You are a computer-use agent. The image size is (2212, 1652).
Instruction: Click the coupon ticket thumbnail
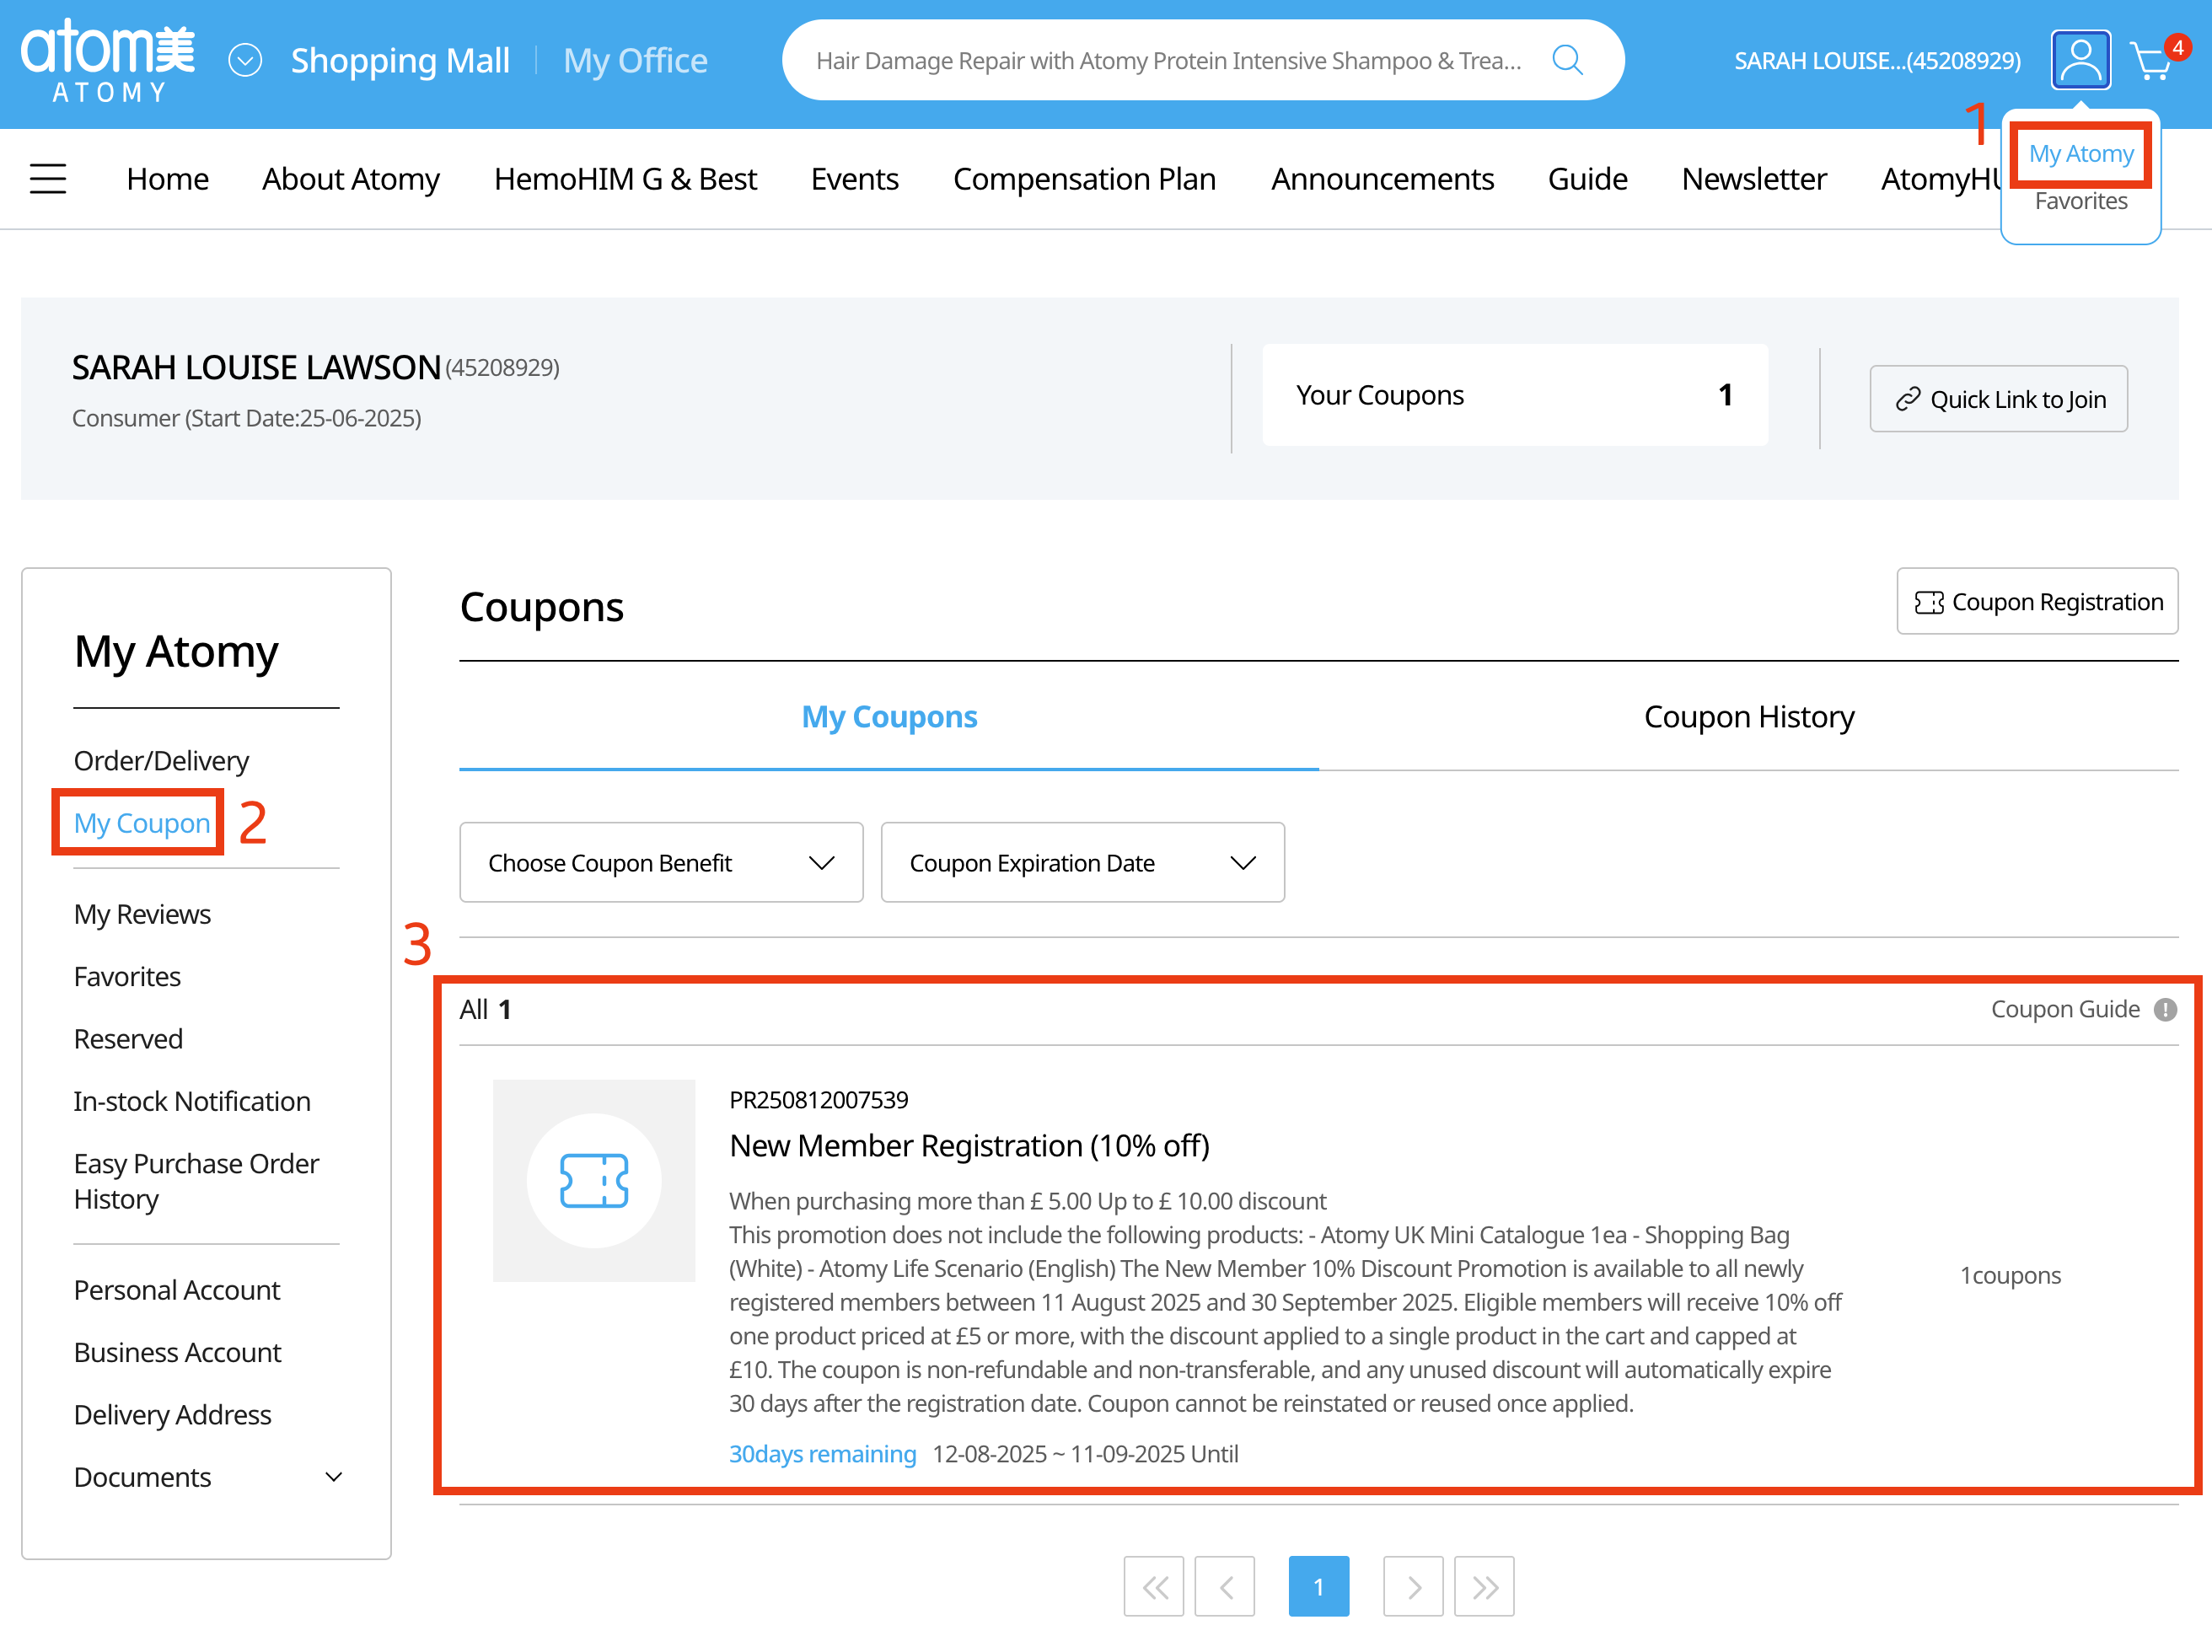[594, 1180]
